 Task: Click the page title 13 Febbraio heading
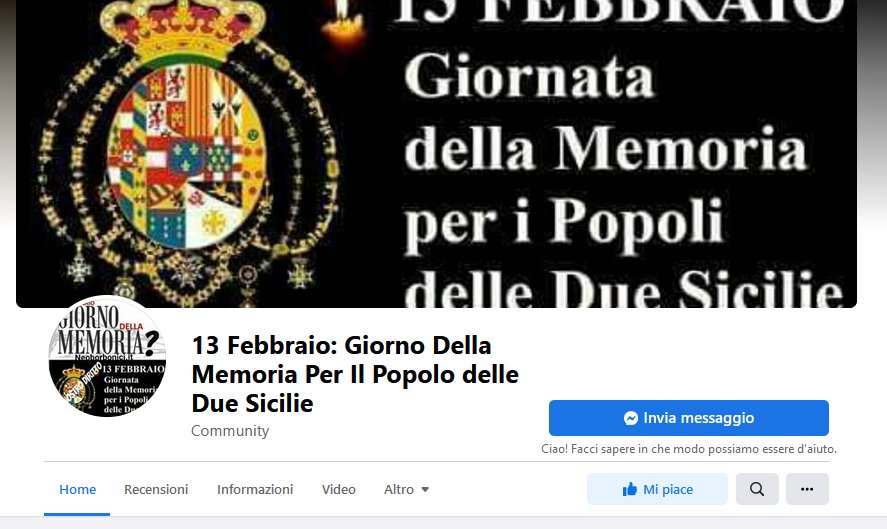pyautogui.click(x=355, y=375)
